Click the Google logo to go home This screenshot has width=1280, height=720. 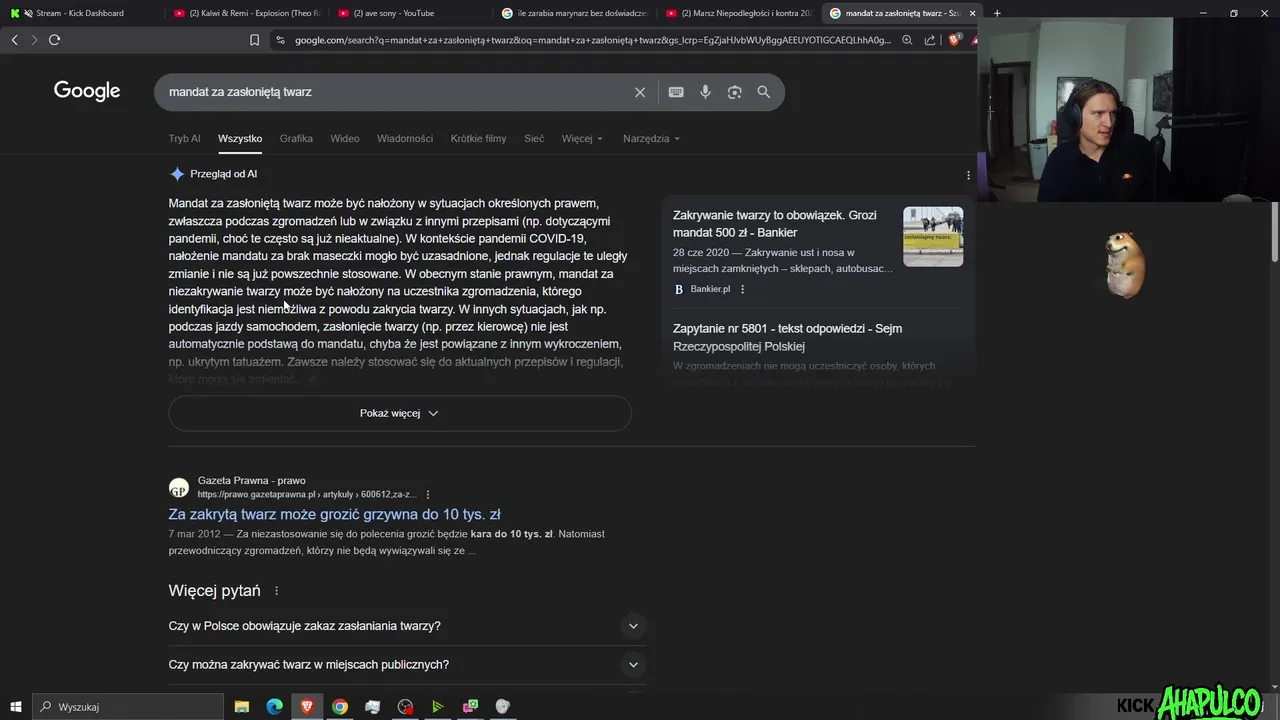[87, 91]
